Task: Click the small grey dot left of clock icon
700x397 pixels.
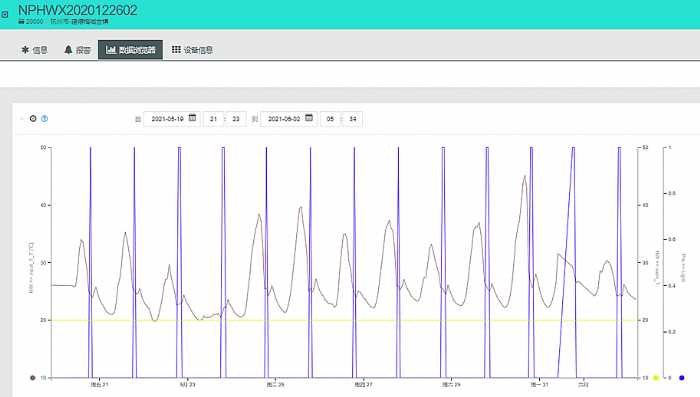Action: tap(21, 119)
